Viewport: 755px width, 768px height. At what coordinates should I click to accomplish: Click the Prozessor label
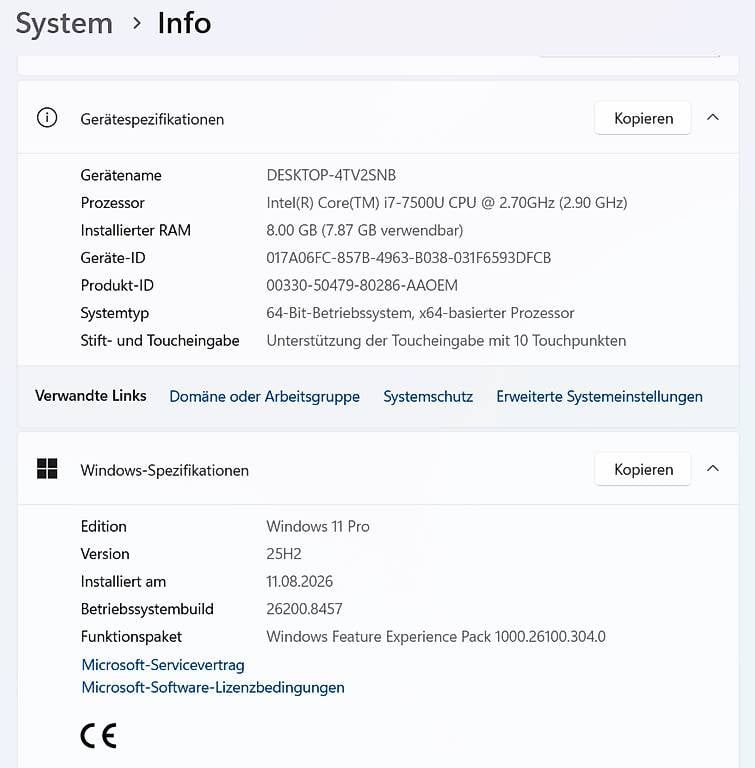(113, 203)
